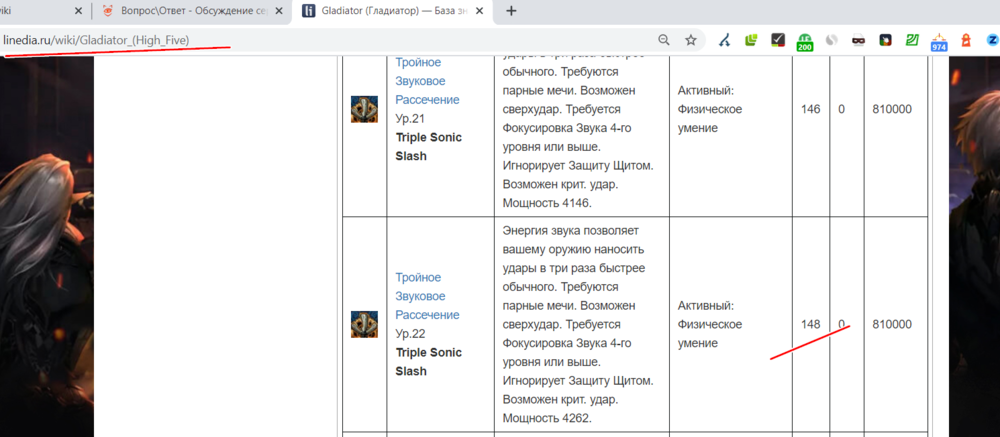Click the MP cost value 148
Viewport: 1000px width, 437px height.
811,324
